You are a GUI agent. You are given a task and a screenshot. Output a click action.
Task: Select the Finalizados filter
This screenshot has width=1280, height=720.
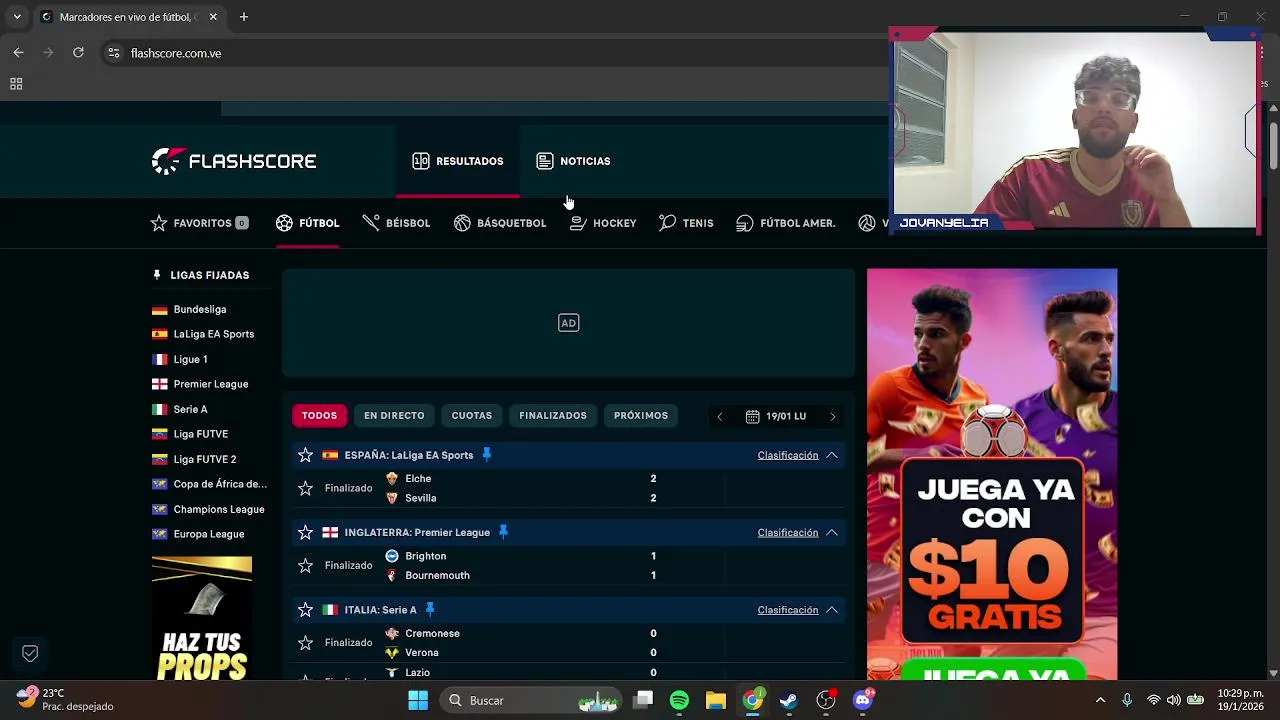click(x=553, y=415)
